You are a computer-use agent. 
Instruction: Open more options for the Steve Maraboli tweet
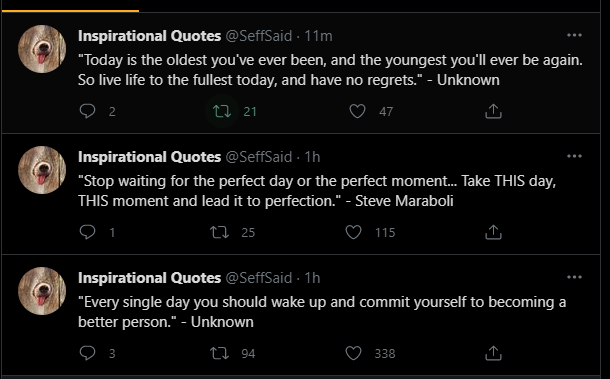[x=574, y=156]
